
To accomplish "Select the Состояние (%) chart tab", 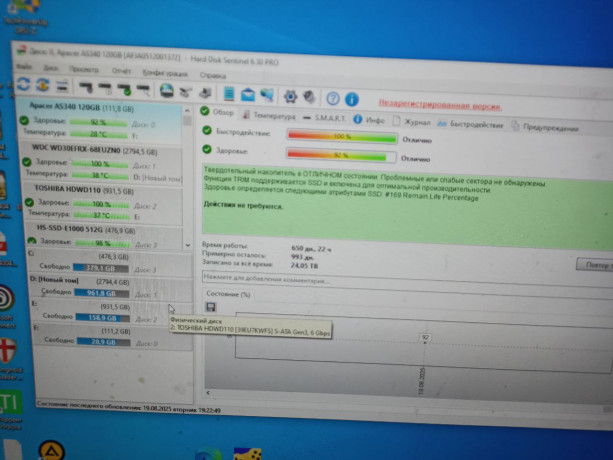I will tap(228, 294).
